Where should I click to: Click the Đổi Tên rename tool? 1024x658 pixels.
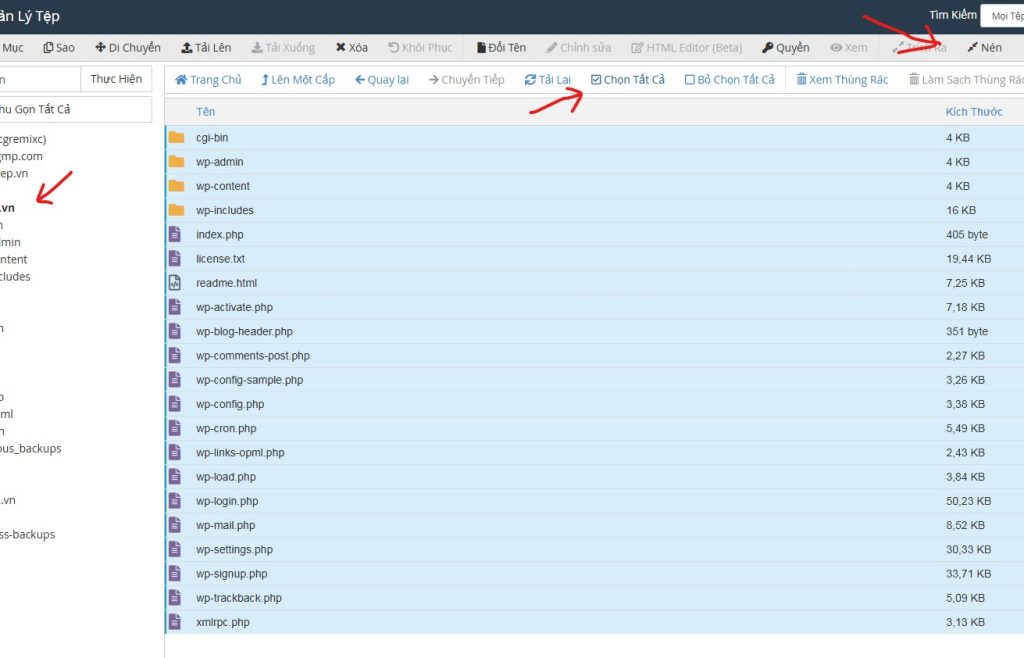point(501,48)
